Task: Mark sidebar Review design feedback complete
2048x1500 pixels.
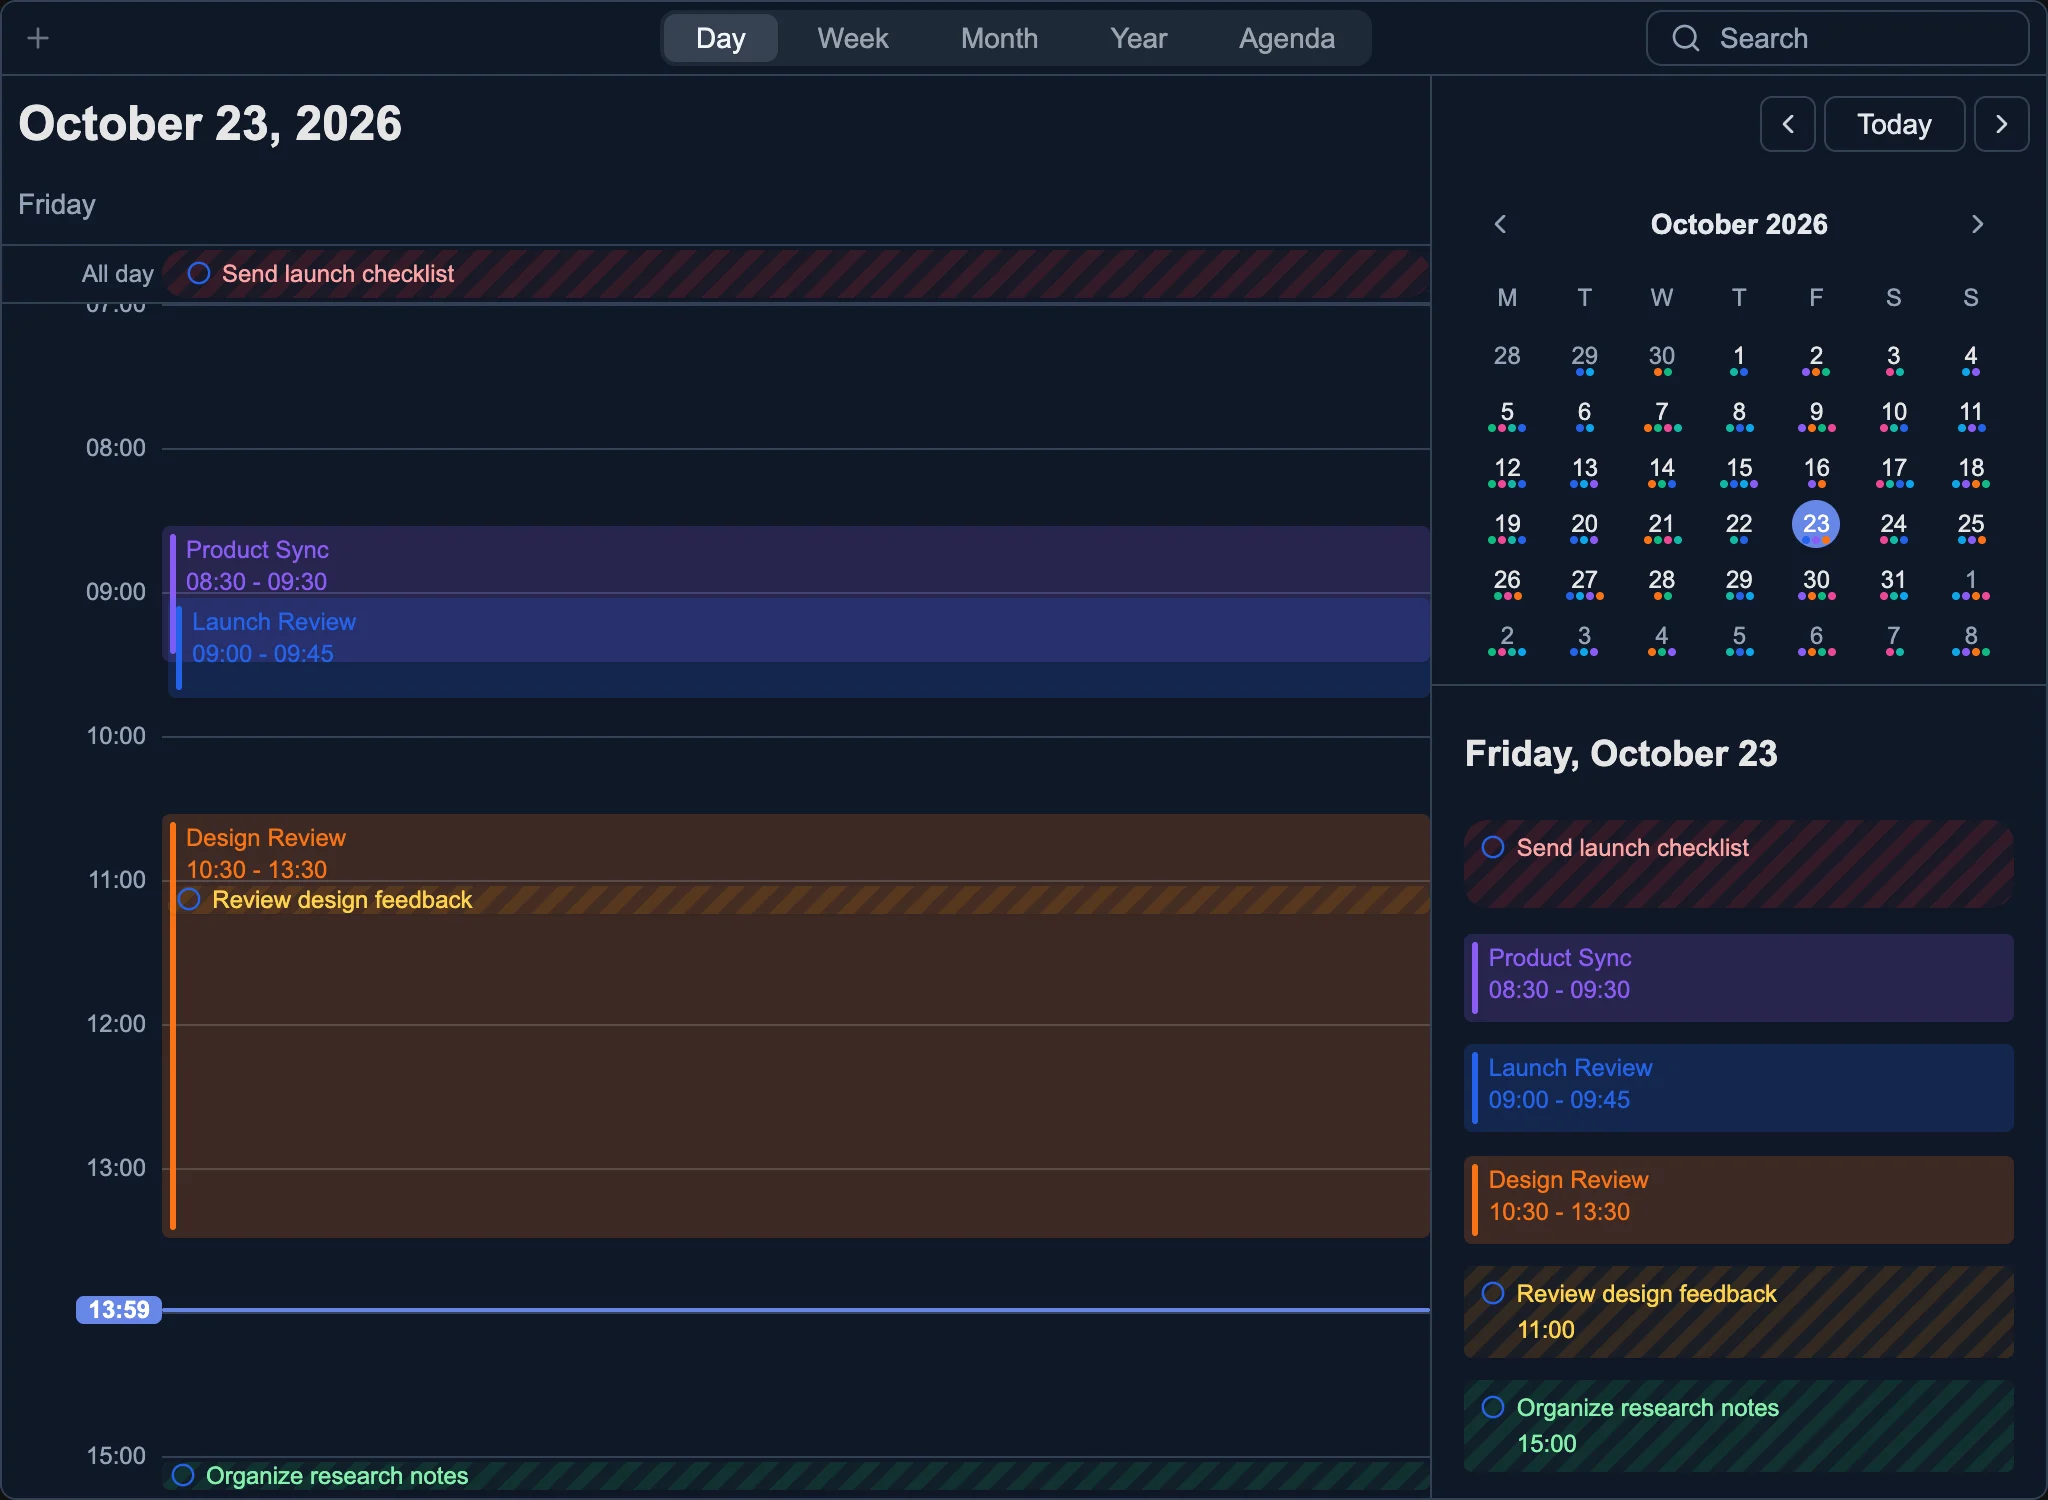Action: (1493, 1293)
